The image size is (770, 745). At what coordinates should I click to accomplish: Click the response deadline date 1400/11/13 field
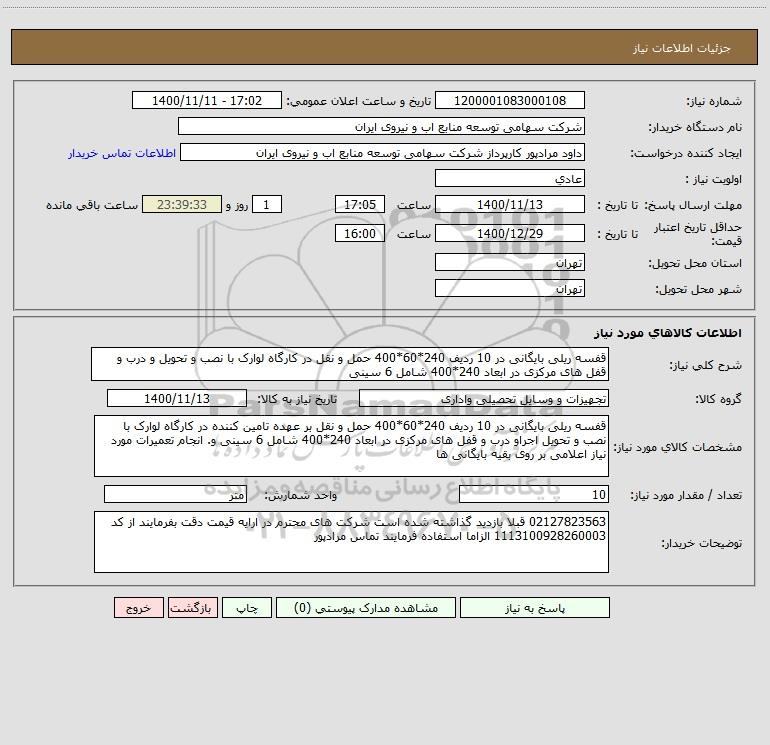point(510,204)
